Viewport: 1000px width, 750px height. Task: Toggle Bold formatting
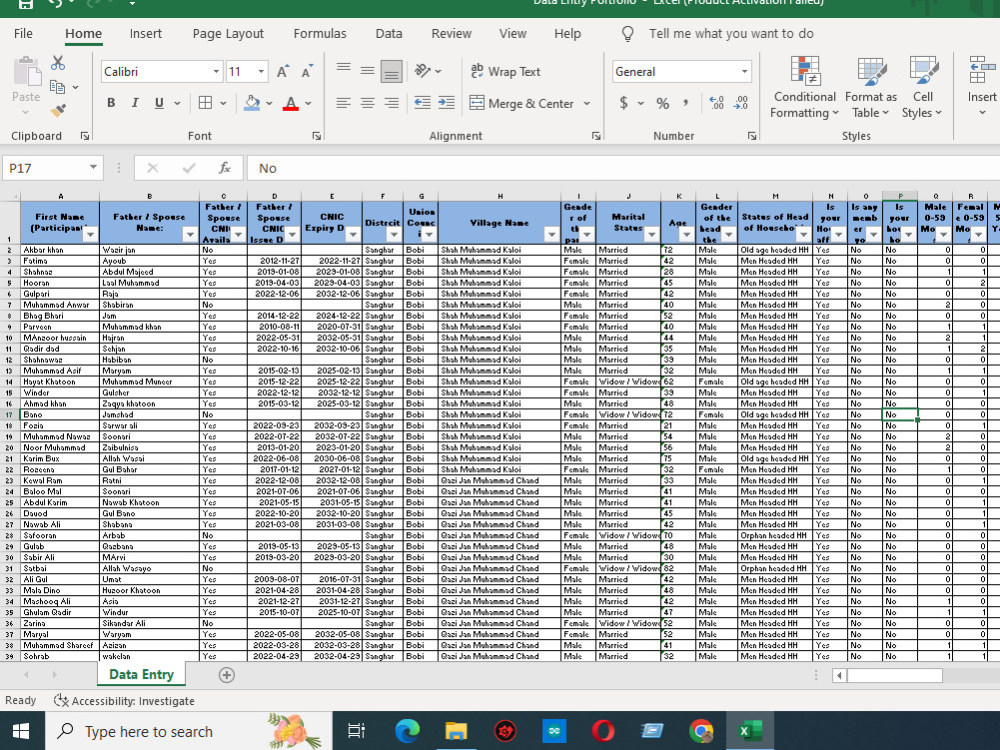pos(111,103)
